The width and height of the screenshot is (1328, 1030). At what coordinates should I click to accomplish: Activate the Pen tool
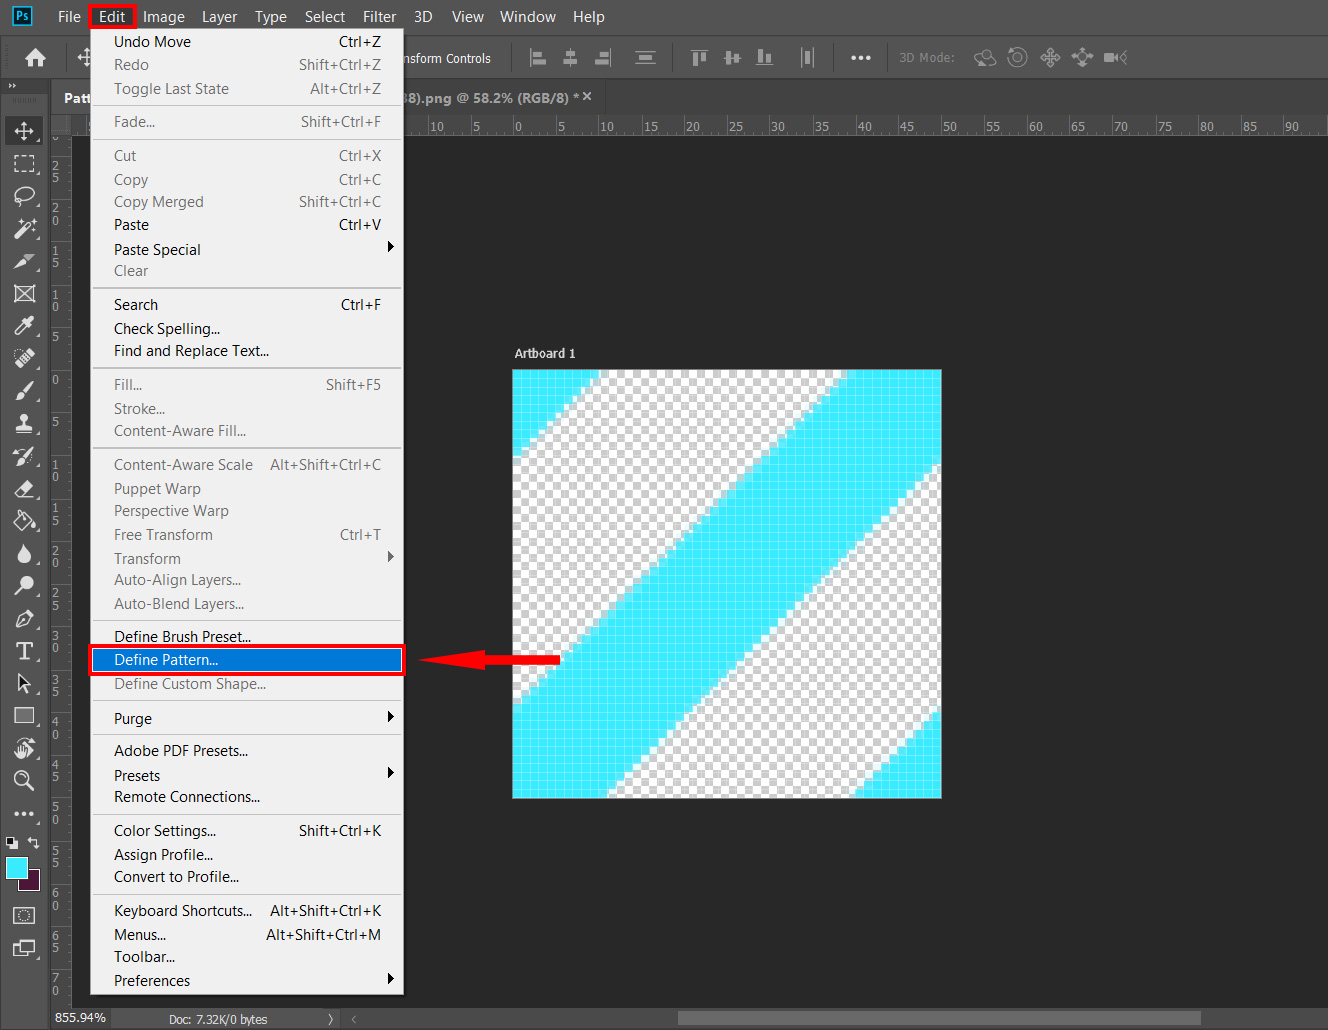pos(24,619)
